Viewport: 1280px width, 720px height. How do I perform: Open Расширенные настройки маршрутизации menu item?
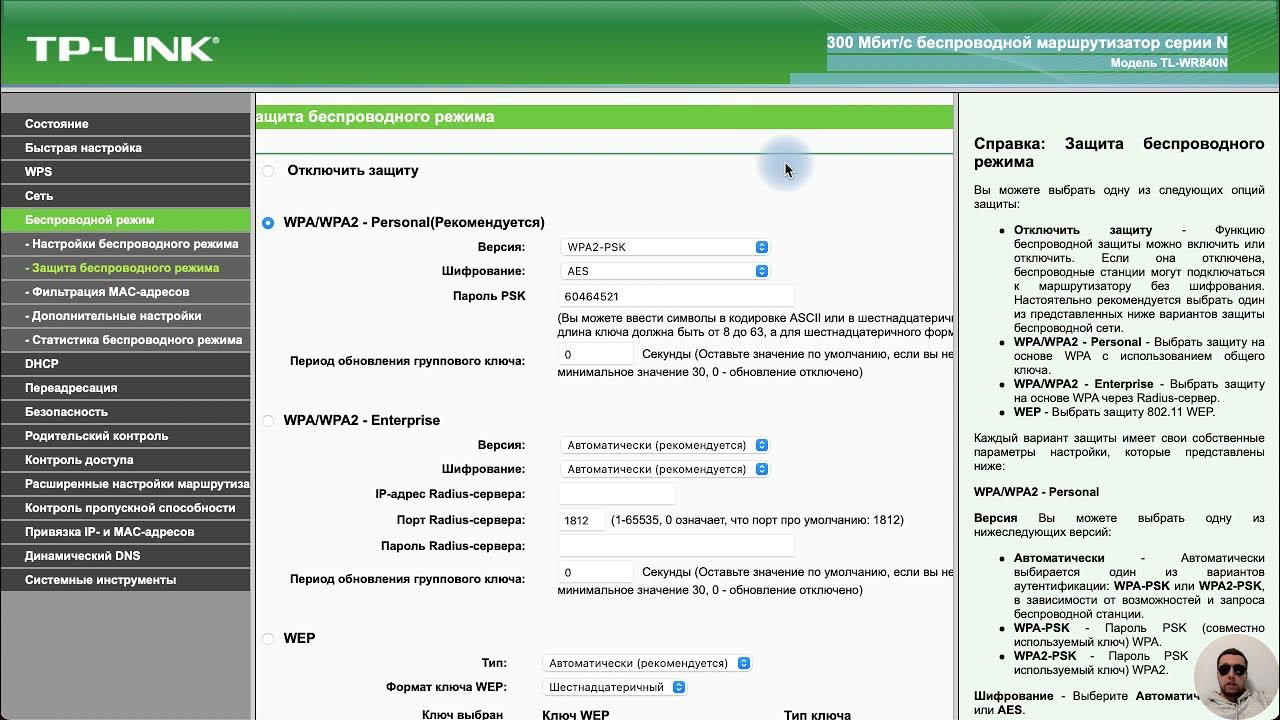[x=125, y=484]
